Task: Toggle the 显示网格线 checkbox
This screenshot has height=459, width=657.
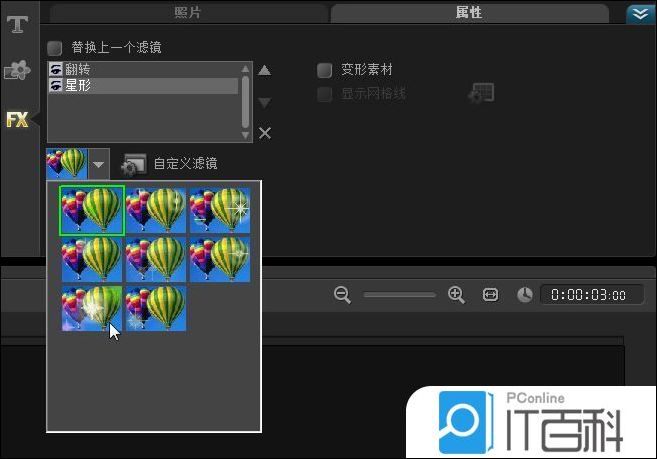Action: pos(324,94)
